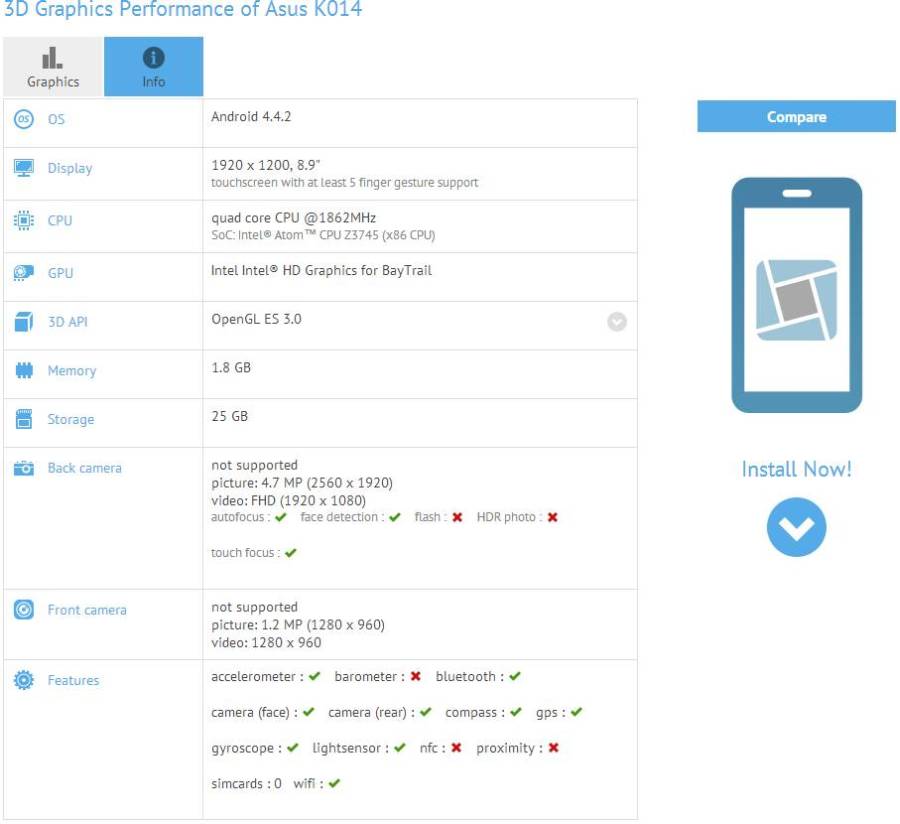The image size is (900, 824).
Task: Click the GPU row icon
Action: 24,273
